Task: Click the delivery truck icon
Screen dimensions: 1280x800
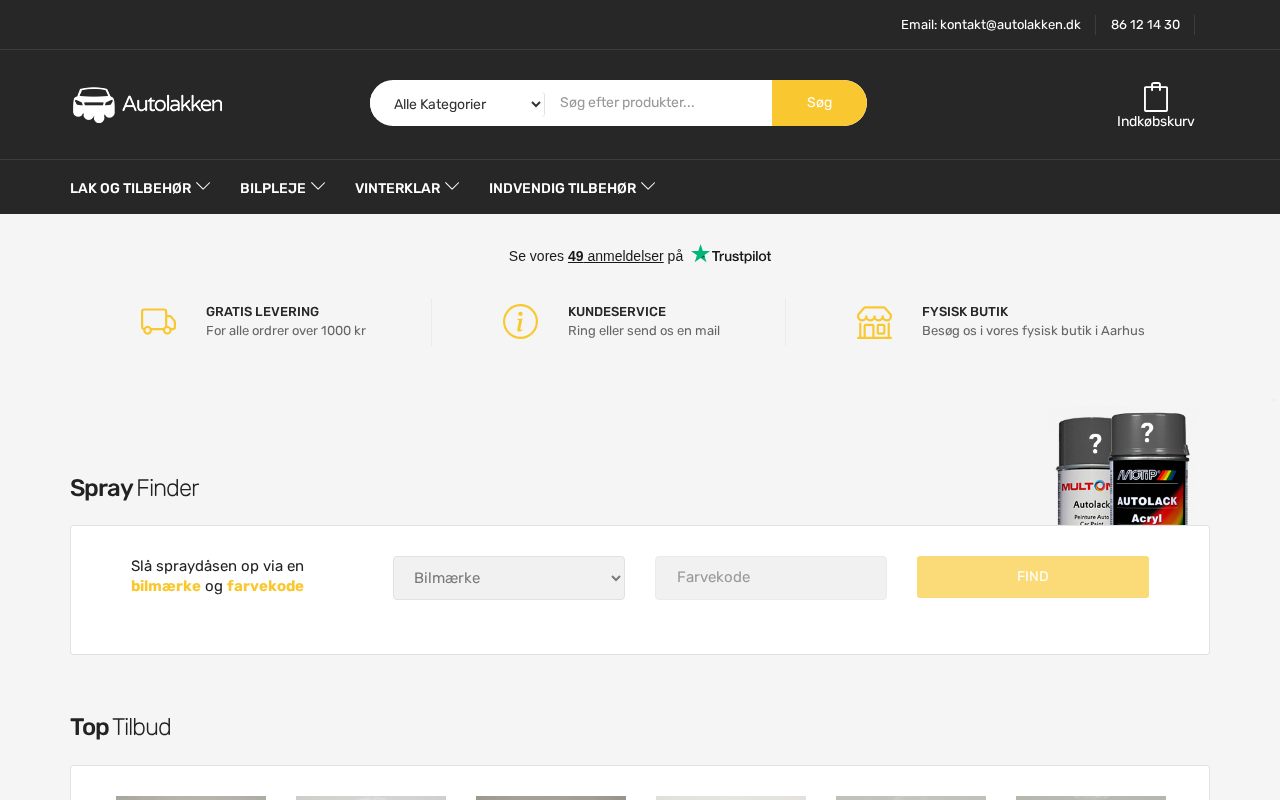Action: click(x=158, y=321)
